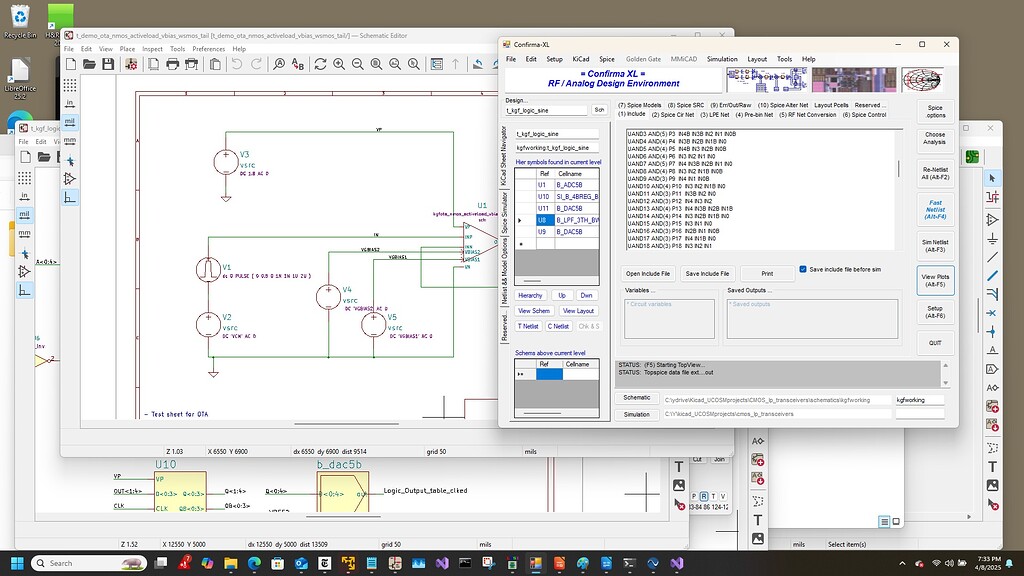The width and height of the screenshot is (1024, 576).
Task: Click the horizontal scrollbar of Schematic Editor canvas
Action: tap(346, 424)
